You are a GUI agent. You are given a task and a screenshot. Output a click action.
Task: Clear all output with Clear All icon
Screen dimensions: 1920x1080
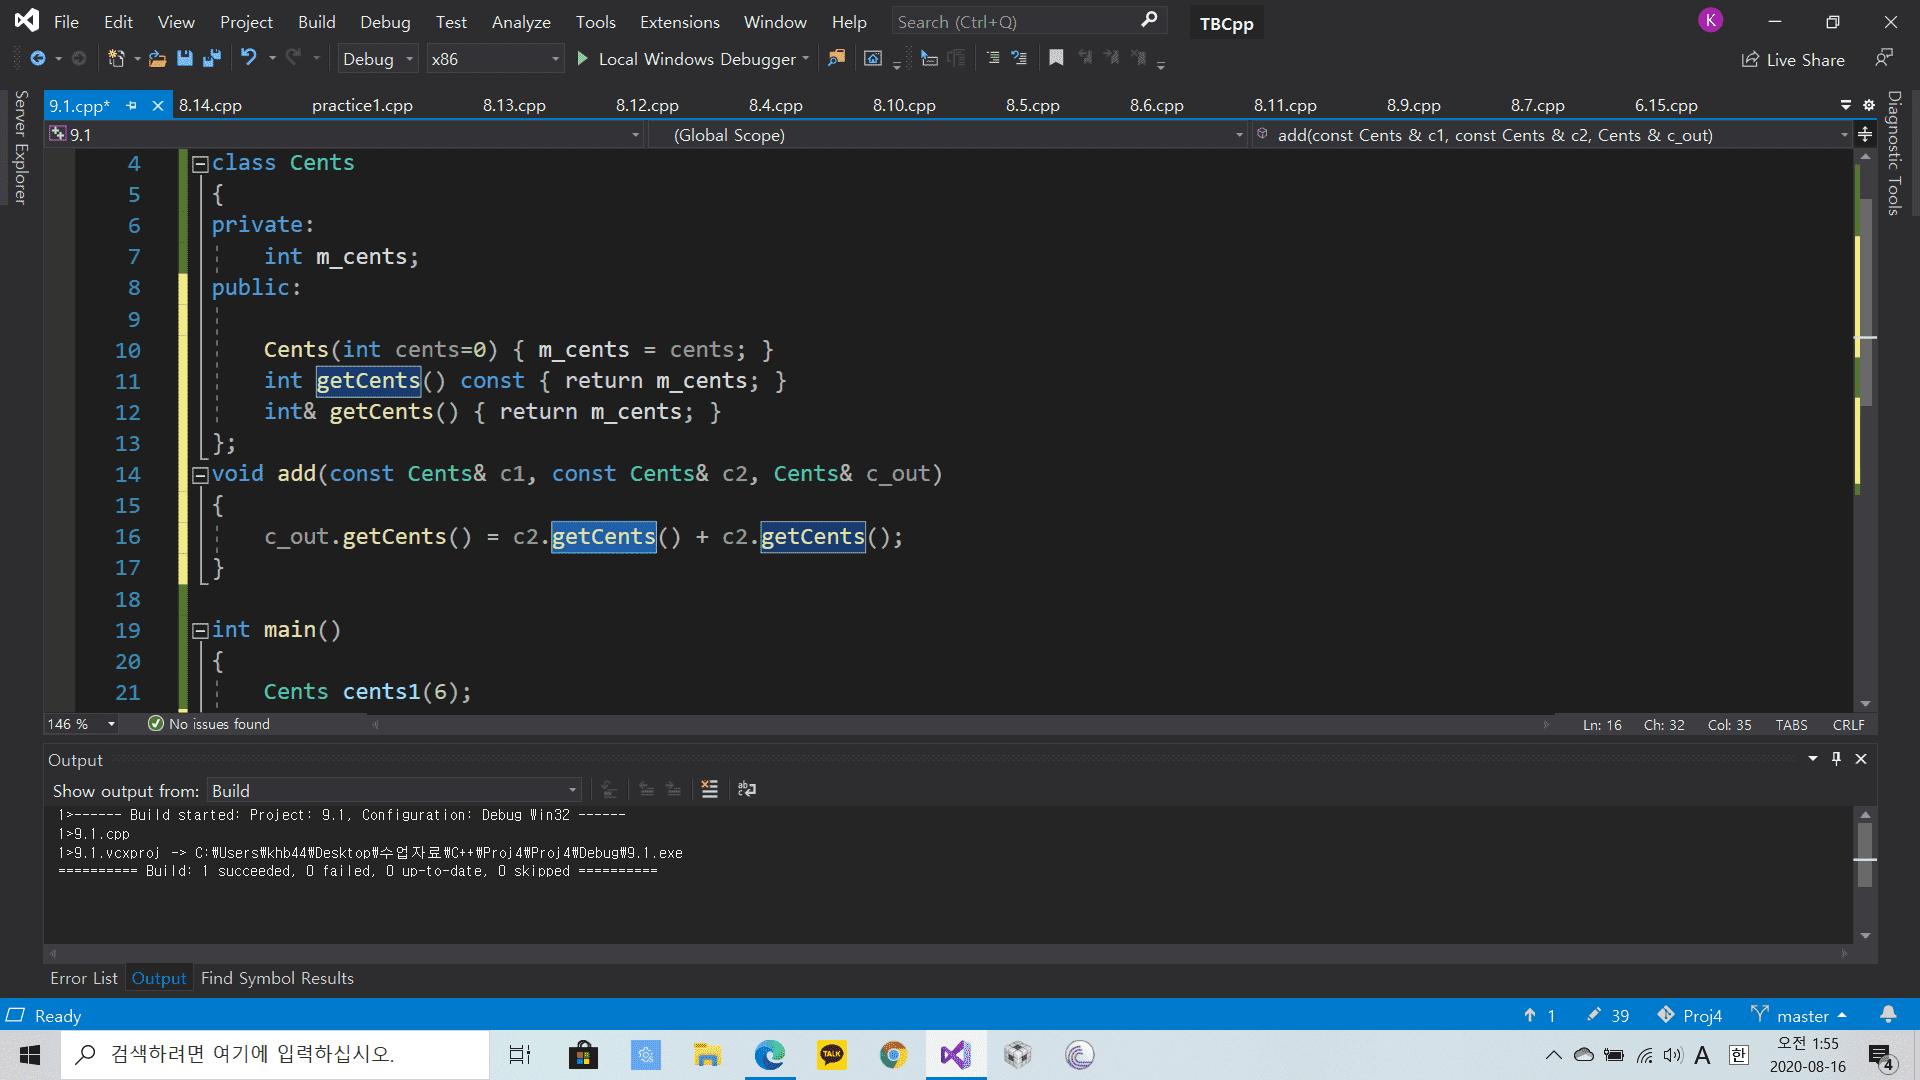[709, 789]
